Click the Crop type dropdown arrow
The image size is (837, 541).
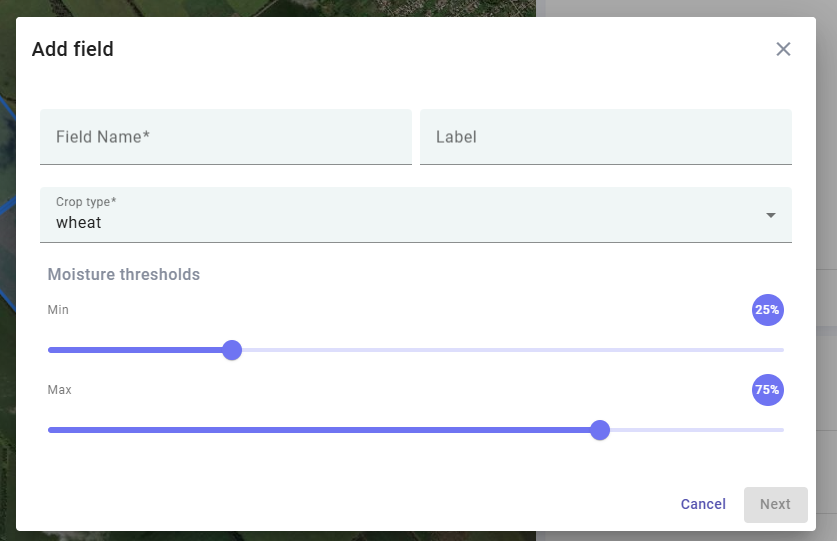click(770, 215)
